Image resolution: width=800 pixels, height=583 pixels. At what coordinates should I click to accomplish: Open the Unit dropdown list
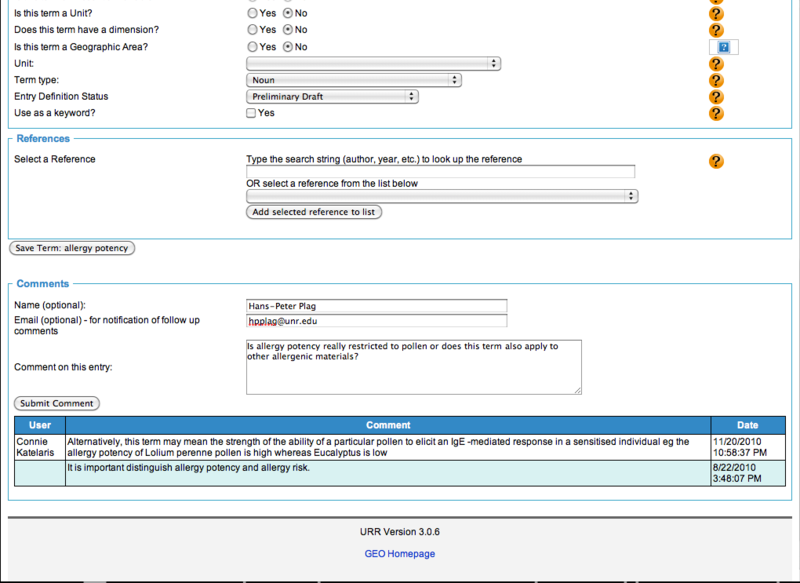coord(373,64)
